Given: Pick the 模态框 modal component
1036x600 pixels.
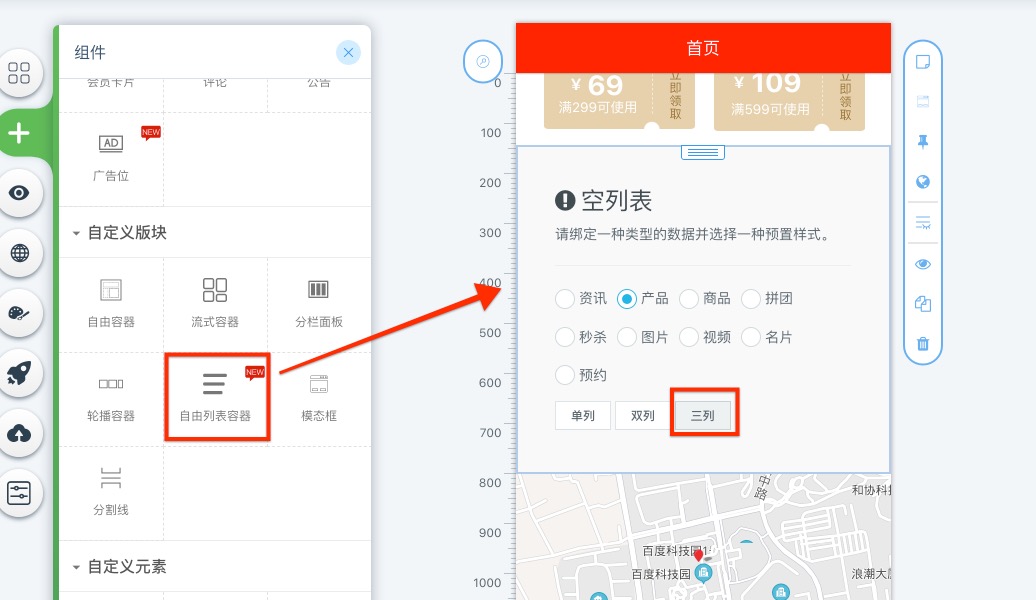Looking at the screenshot, I should pyautogui.click(x=318, y=395).
